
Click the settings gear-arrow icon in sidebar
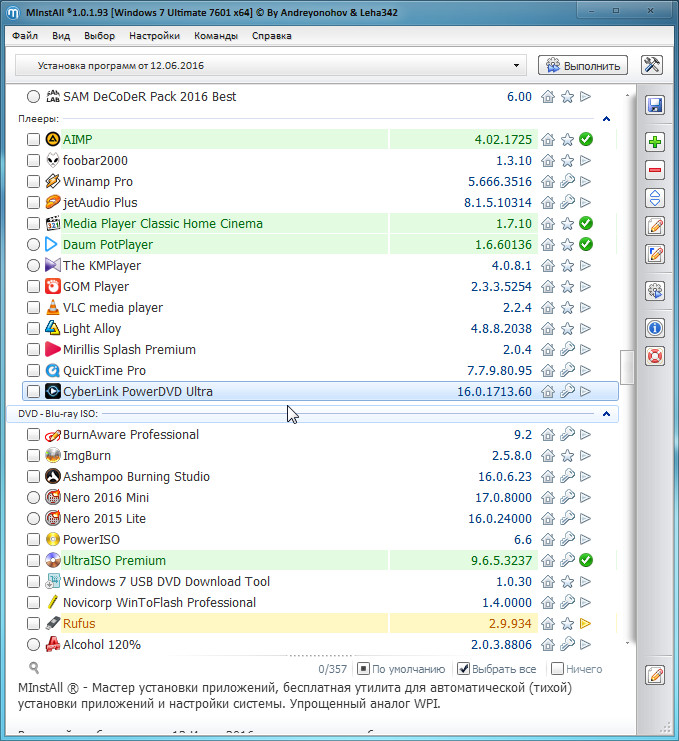(x=655, y=291)
